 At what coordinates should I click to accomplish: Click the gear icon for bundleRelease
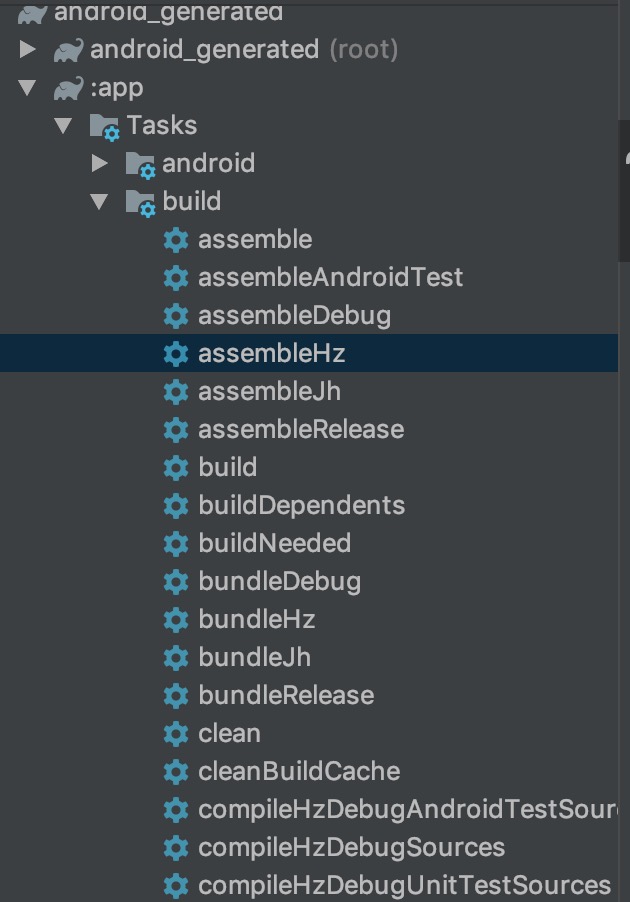[177, 695]
